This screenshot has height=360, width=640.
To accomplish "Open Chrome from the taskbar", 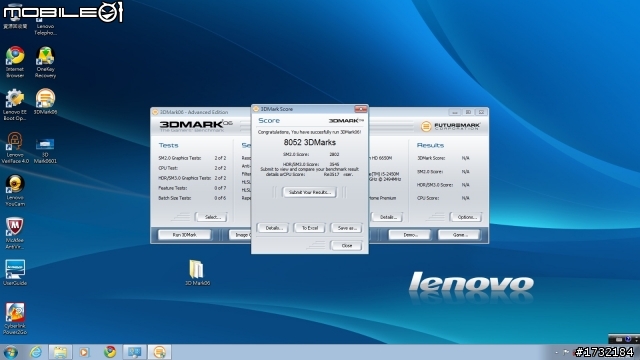I will (x=109, y=352).
